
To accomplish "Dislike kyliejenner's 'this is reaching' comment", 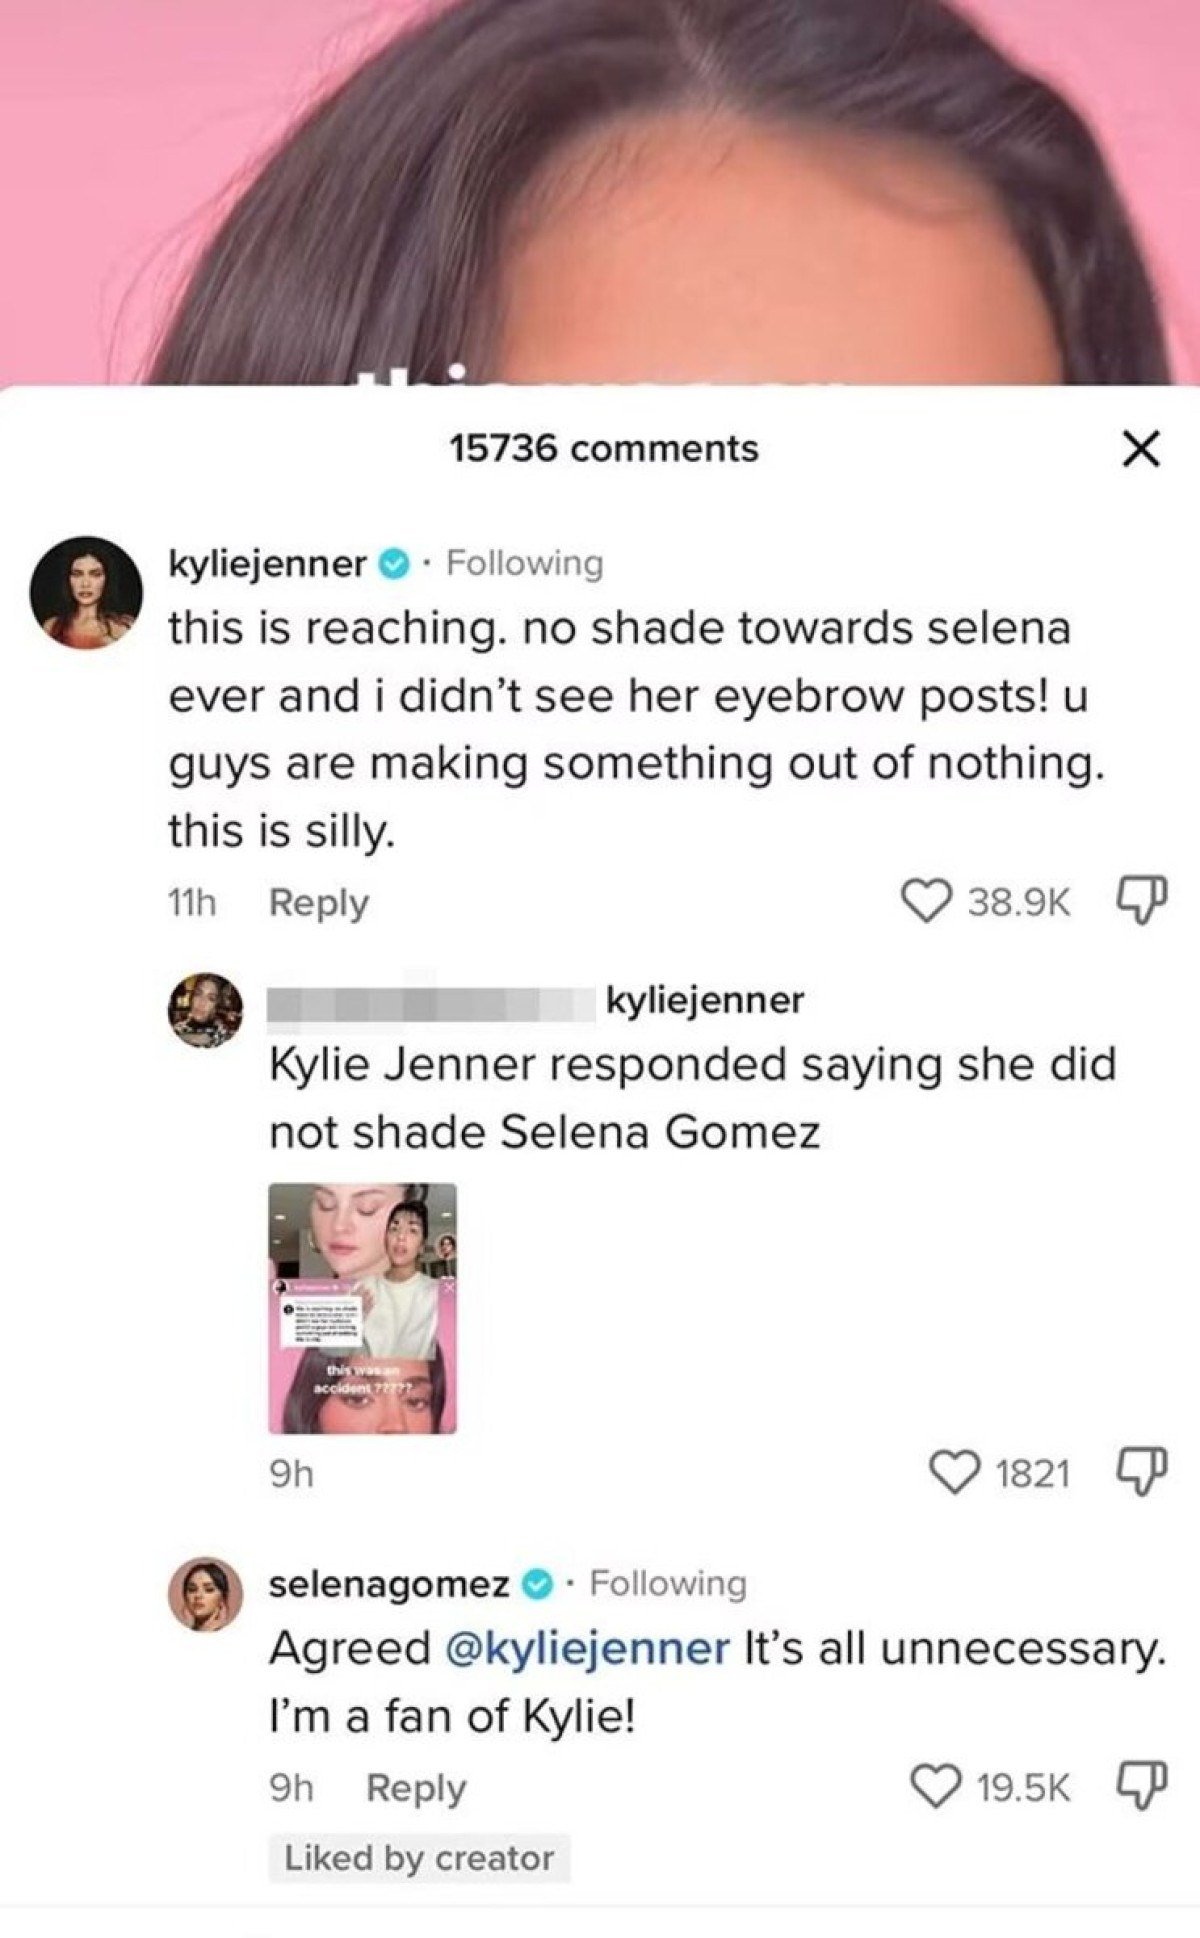I will coord(1140,901).
